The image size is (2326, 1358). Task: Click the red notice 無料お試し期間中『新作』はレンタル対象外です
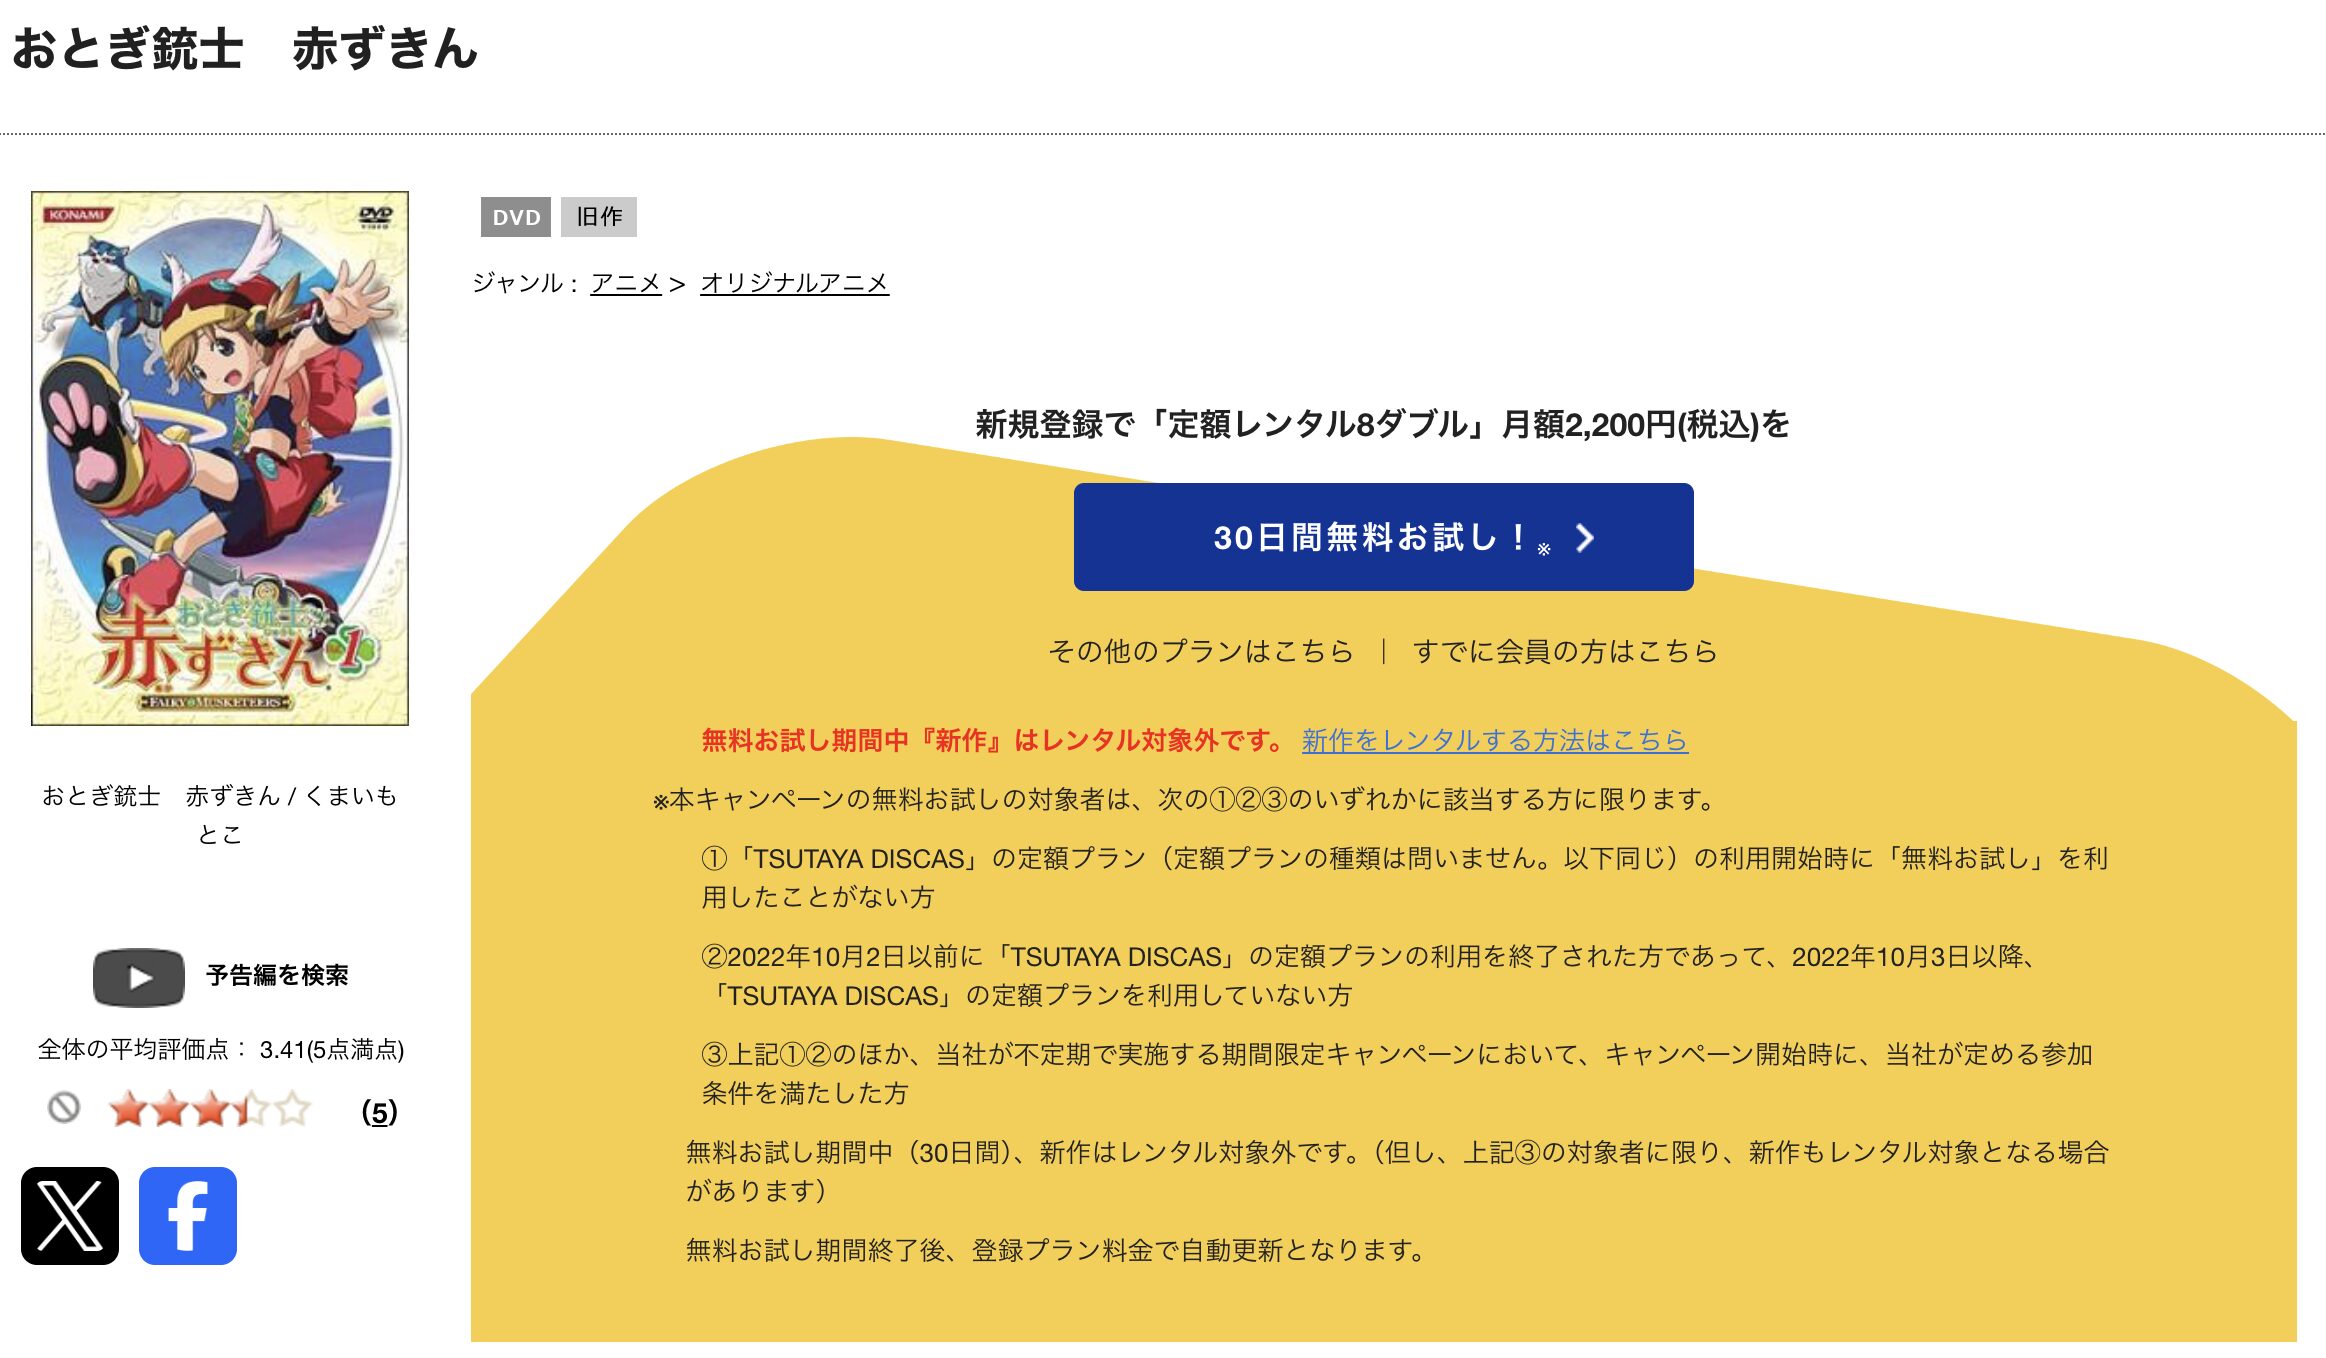(x=994, y=740)
